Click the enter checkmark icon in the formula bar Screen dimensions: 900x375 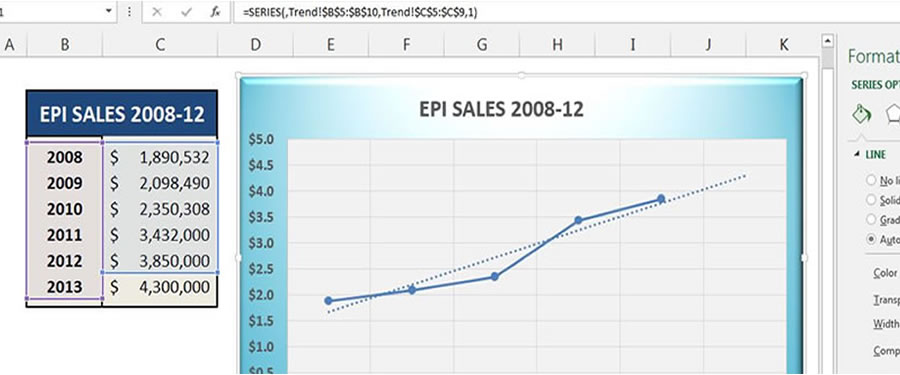tap(186, 12)
